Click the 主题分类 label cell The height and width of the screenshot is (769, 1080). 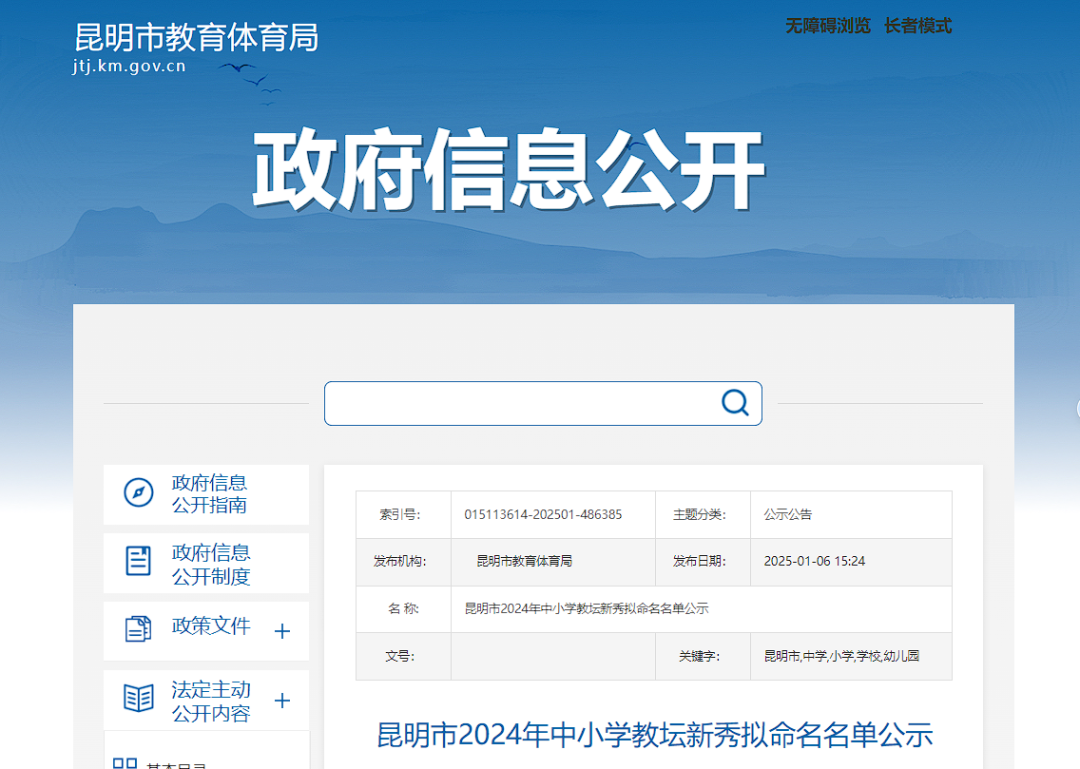703,515
